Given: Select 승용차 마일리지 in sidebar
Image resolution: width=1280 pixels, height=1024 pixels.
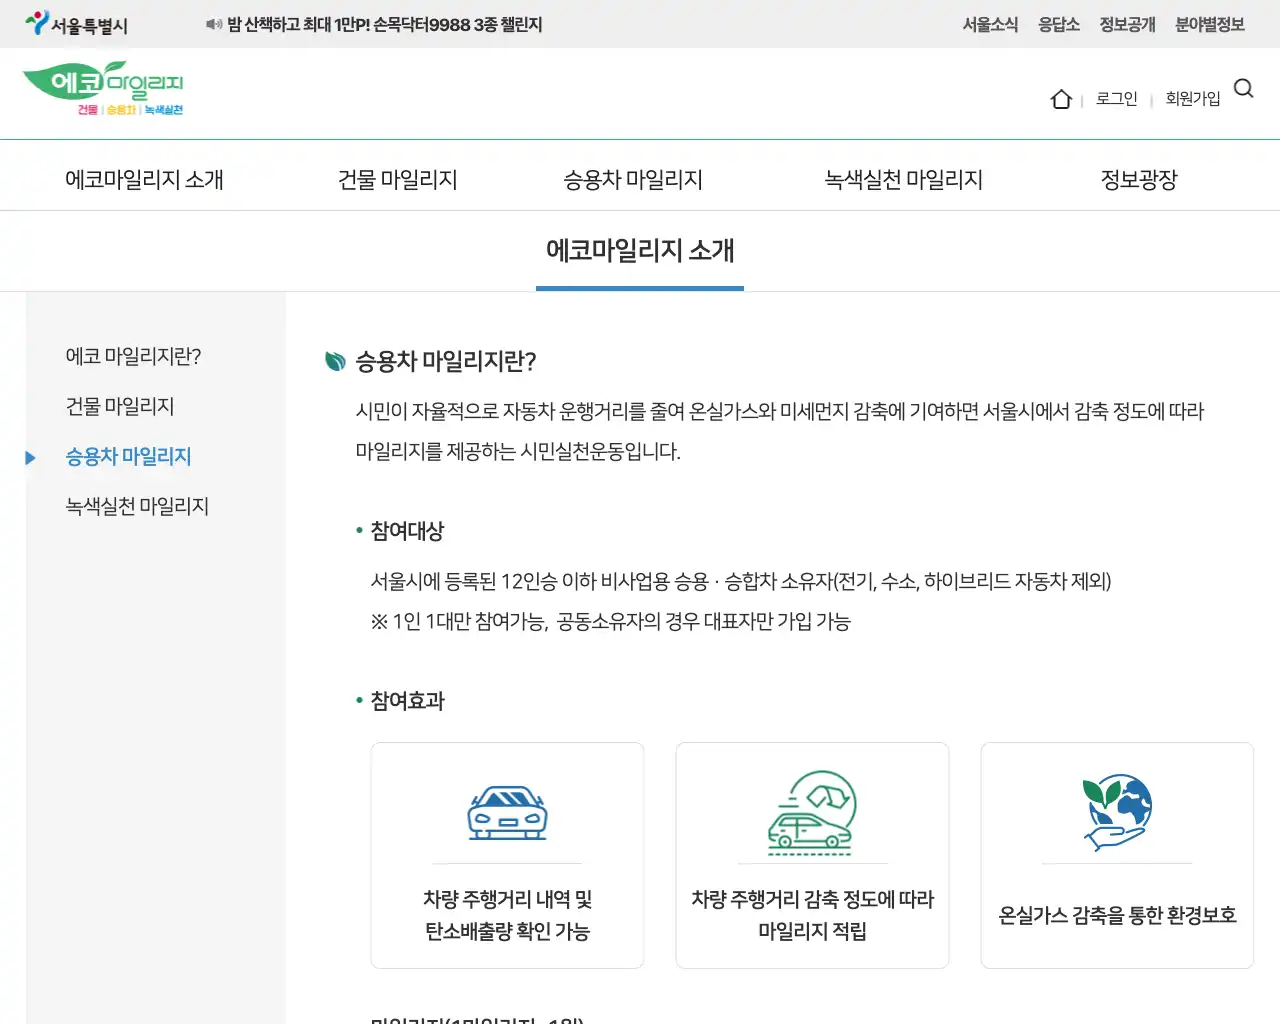Looking at the screenshot, I should [x=128, y=456].
